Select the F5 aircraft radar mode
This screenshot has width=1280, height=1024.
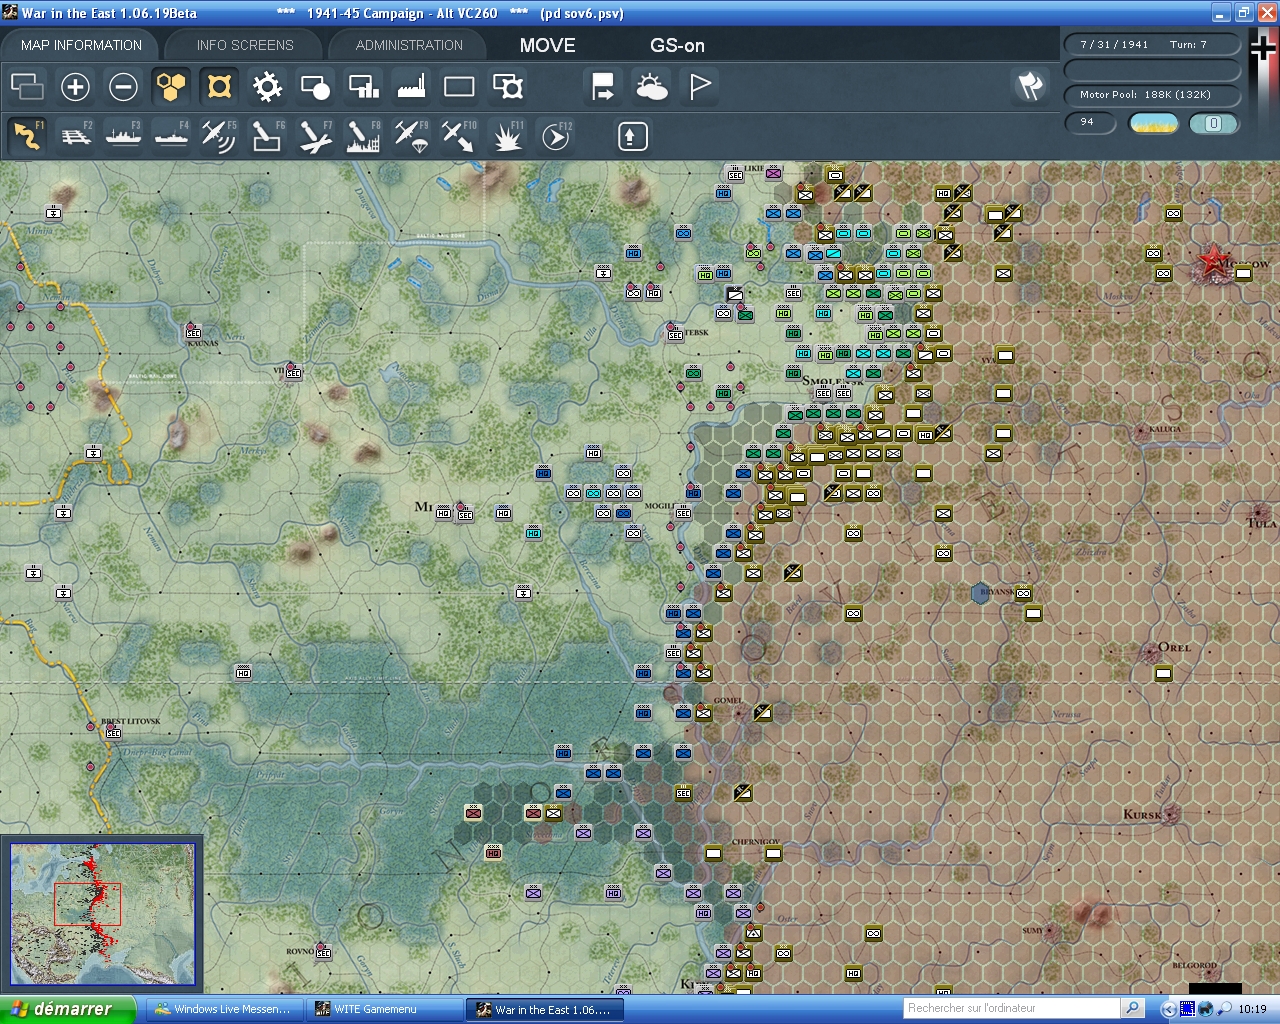[219, 136]
